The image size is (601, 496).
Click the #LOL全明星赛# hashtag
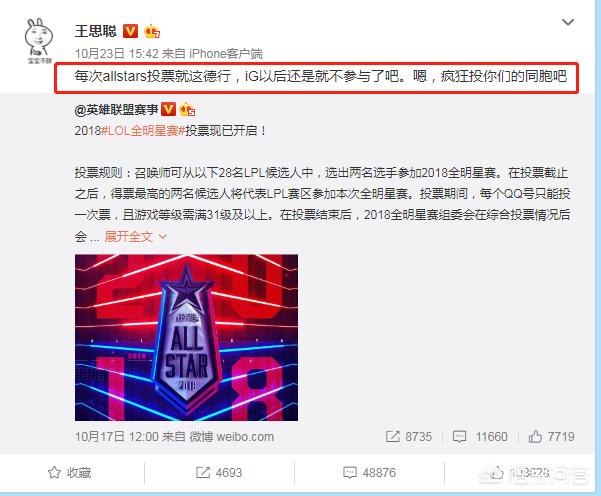click(x=143, y=131)
